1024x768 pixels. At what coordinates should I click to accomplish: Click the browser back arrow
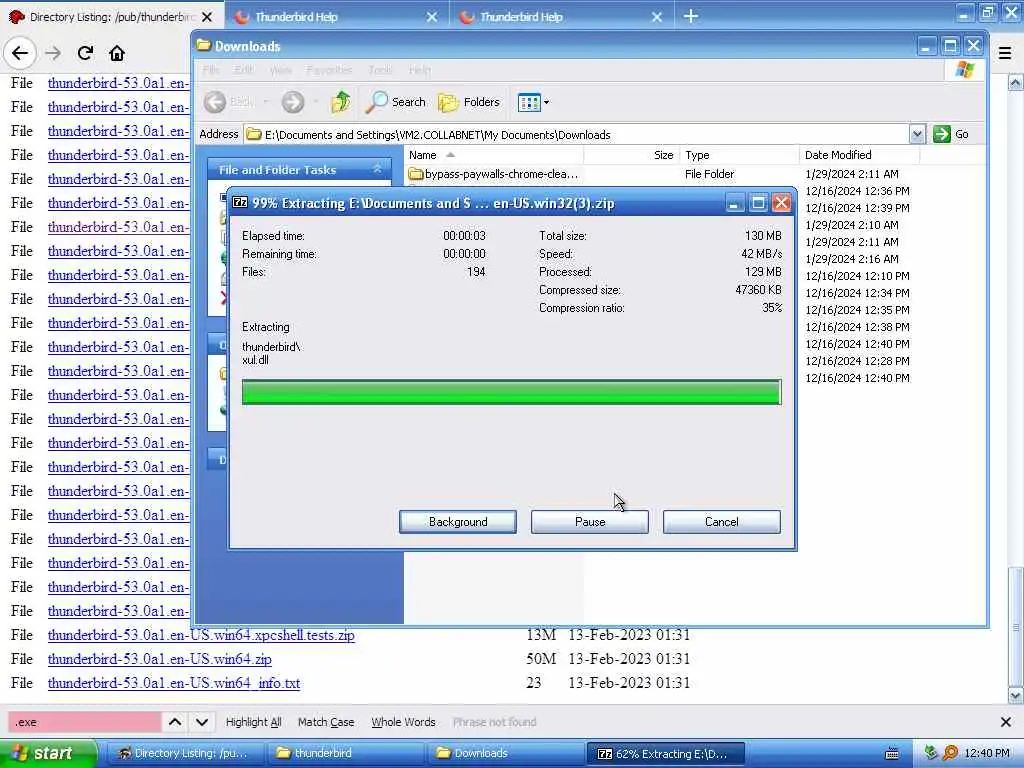click(x=20, y=53)
